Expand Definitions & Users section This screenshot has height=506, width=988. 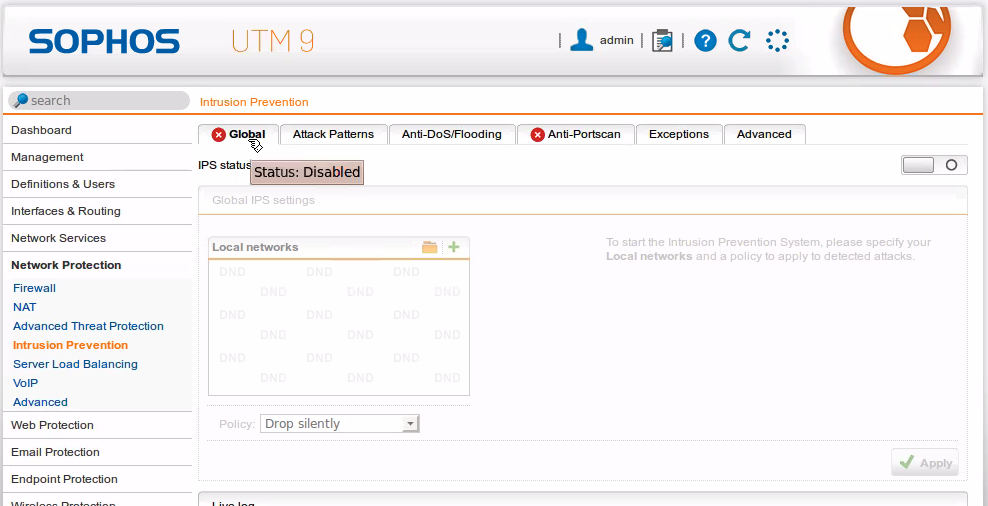pos(98,184)
